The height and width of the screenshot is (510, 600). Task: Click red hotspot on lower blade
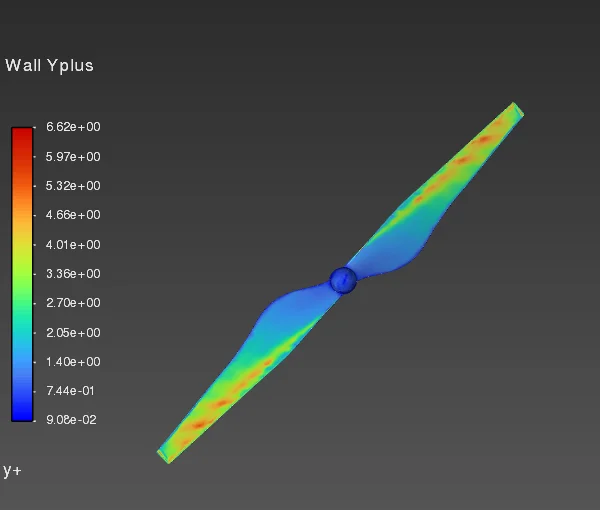pos(199,424)
